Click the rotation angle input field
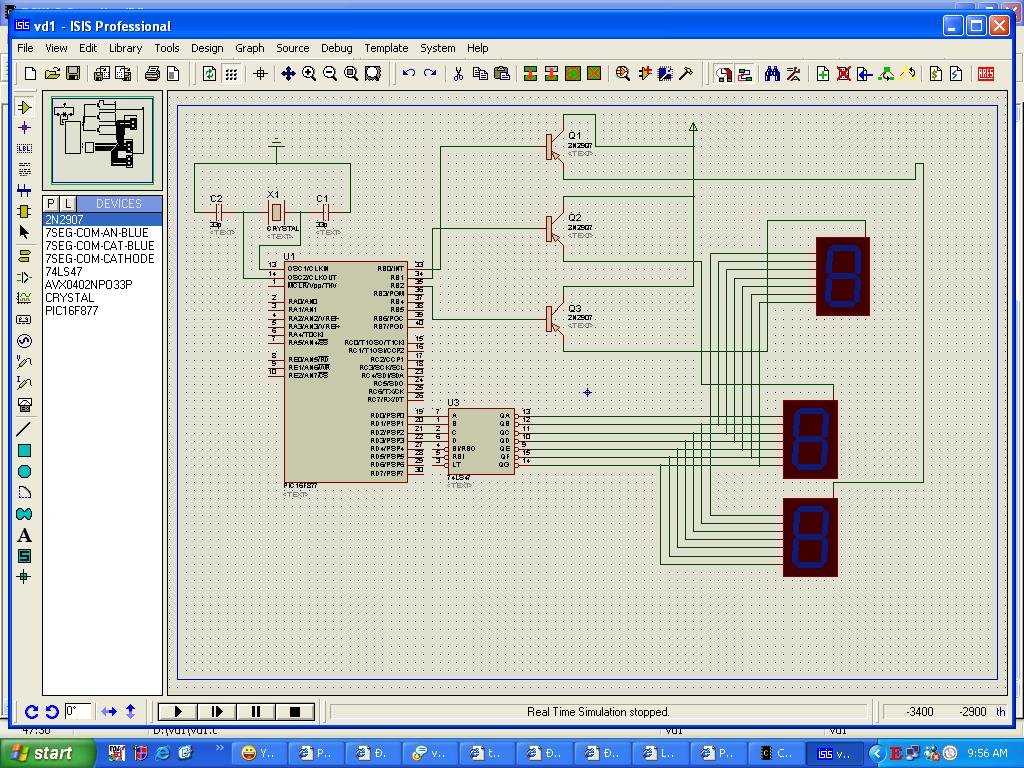1024x768 pixels. click(78, 711)
